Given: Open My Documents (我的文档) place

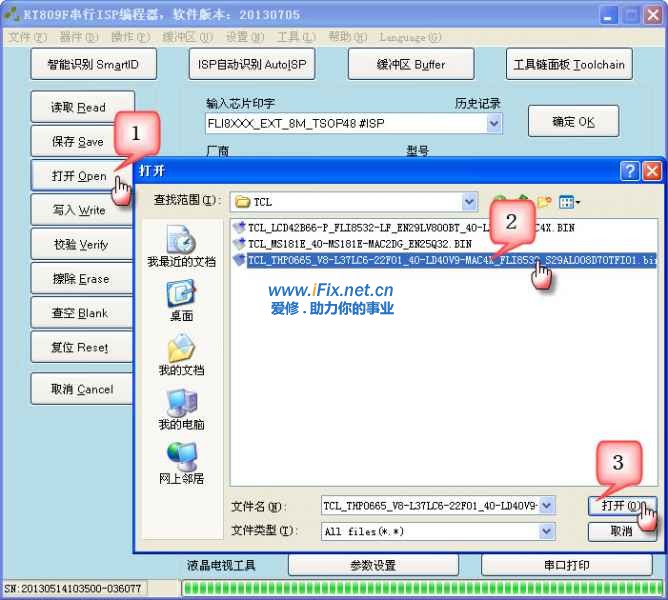Looking at the screenshot, I should [181, 354].
